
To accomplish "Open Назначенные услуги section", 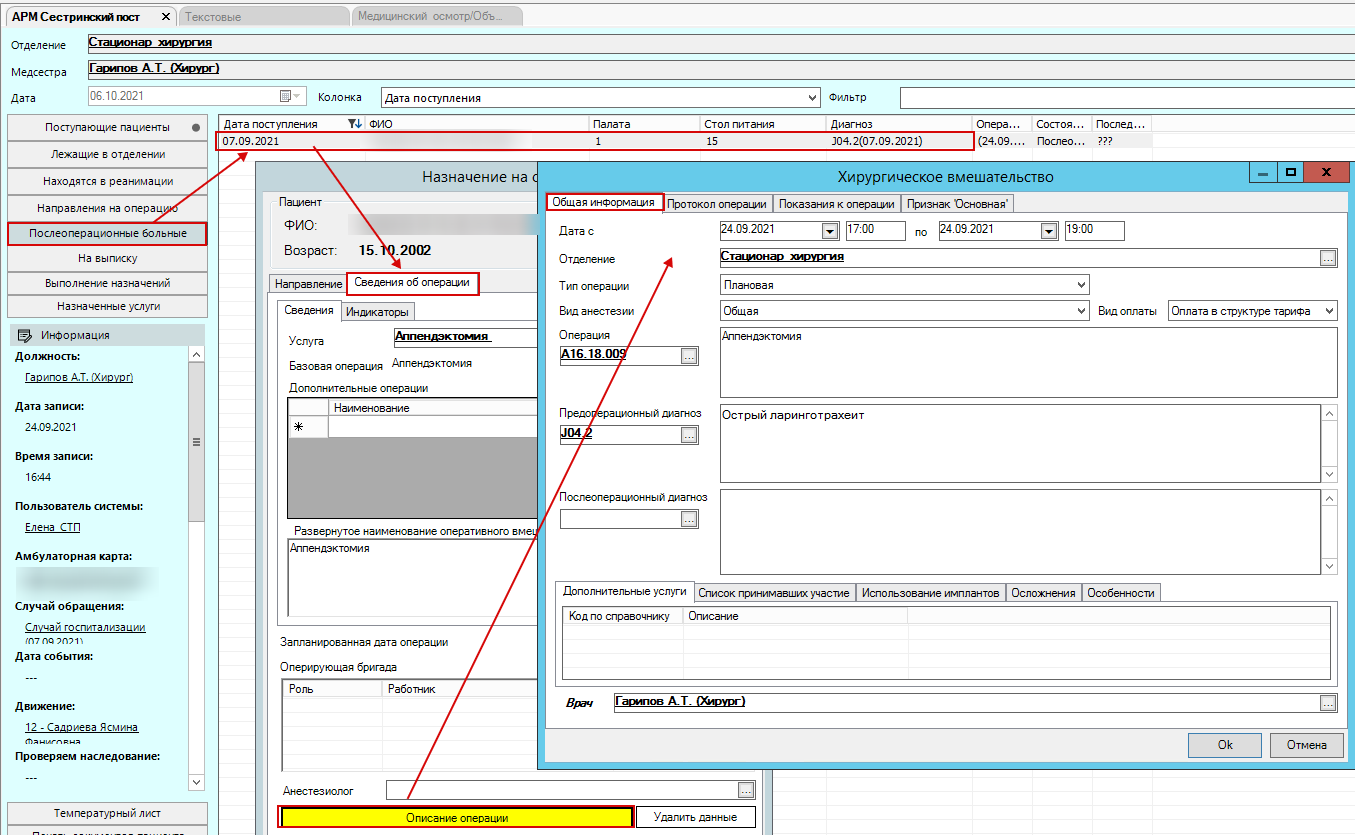I will point(107,306).
